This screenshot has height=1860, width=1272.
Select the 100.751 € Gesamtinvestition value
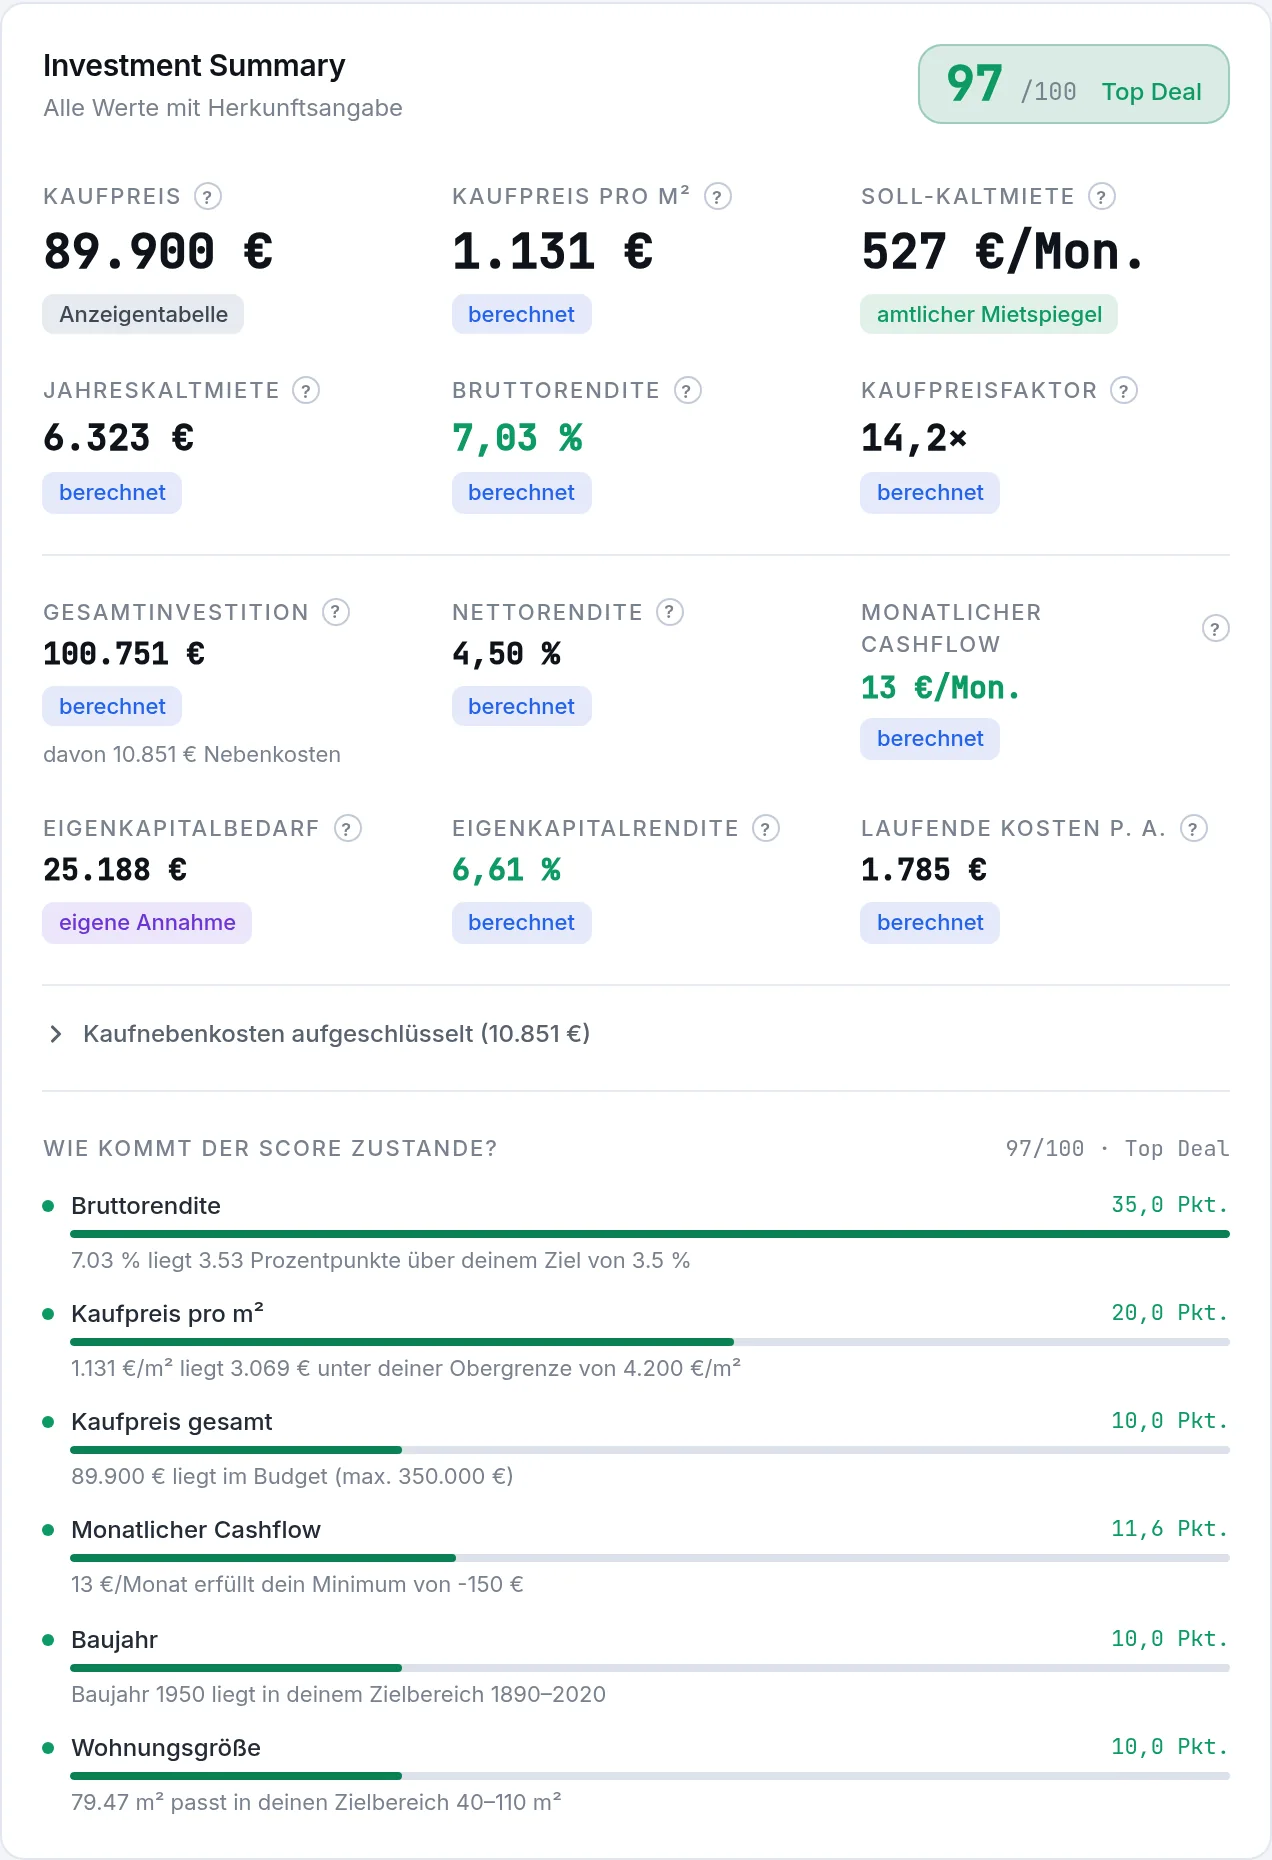point(124,654)
